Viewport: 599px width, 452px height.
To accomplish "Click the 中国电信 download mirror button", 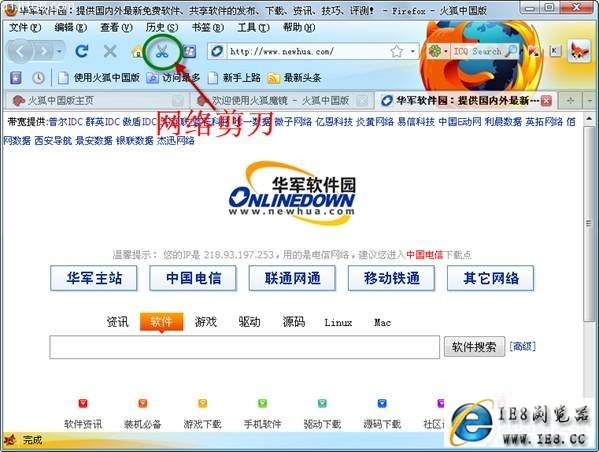I will point(193,278).
